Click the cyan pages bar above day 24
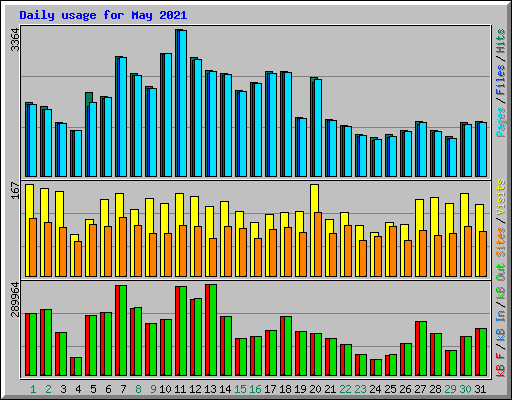Screen dimensions: 512x400 (x=378, y=158)
